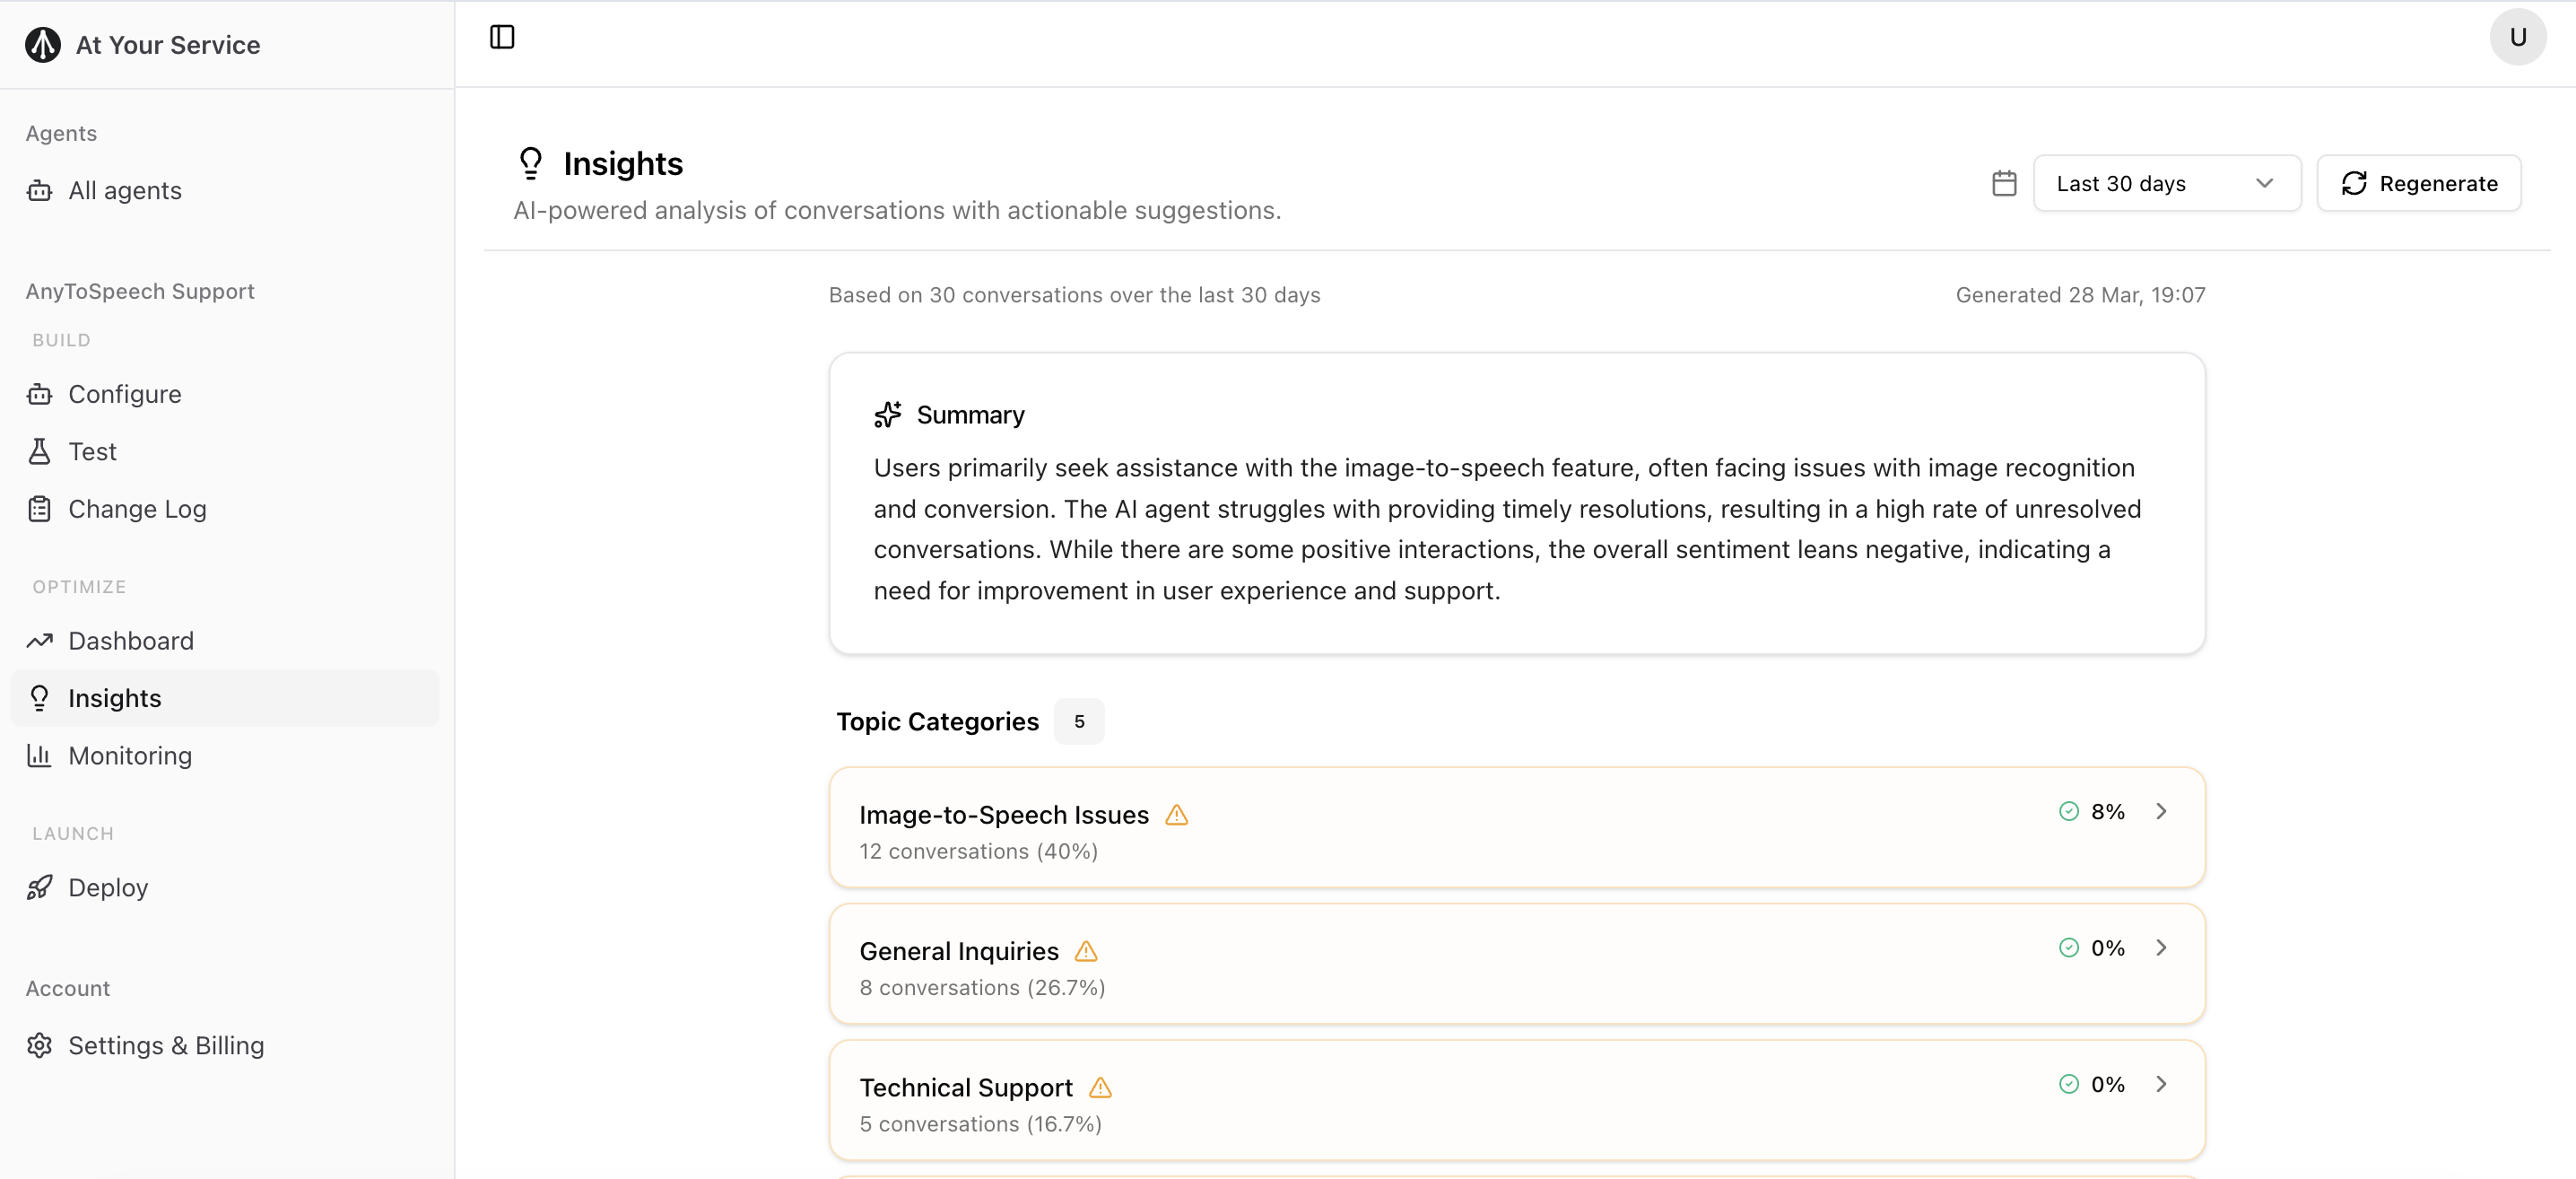Viewport: 2576px width, 1179px height.
Task: Toggle the sidebar panel icon
Action: pyautogui.click(x=502, y=37)
